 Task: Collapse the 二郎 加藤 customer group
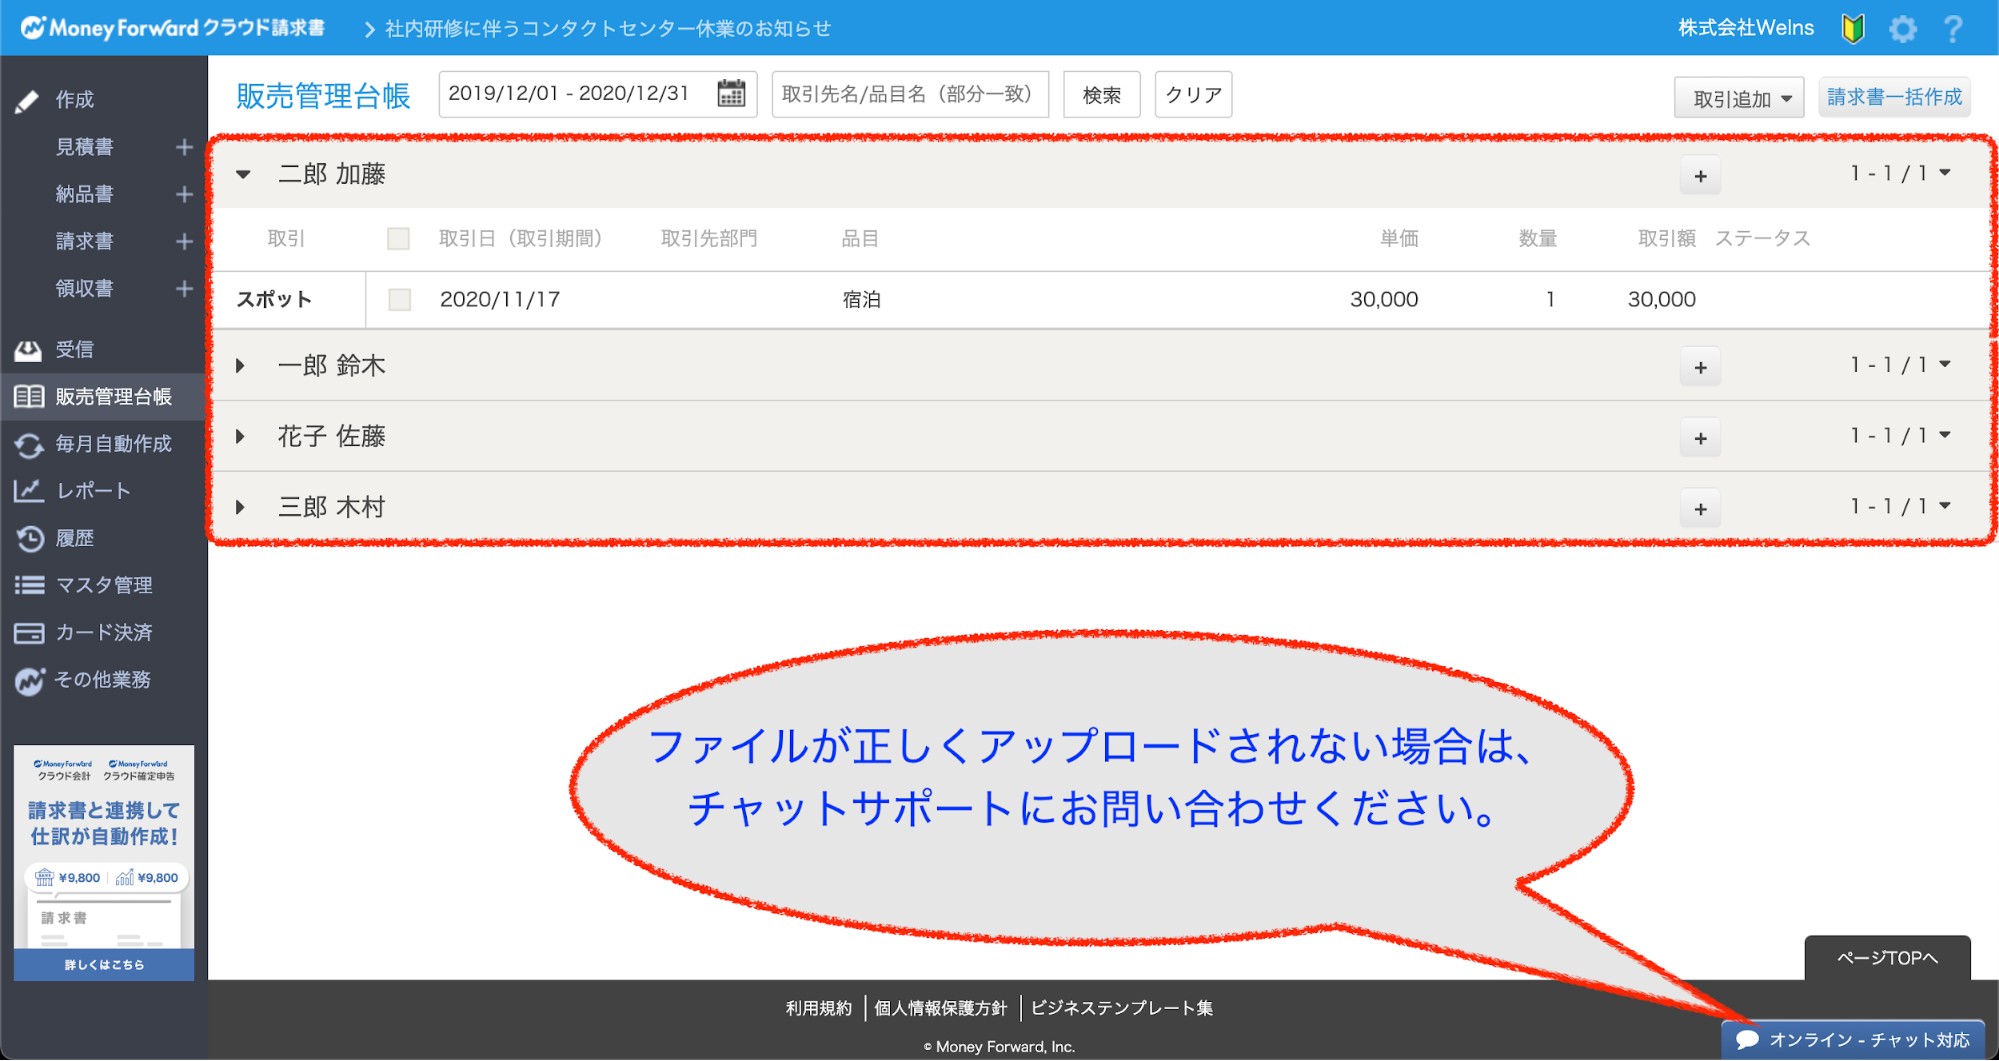coord(243,174)
